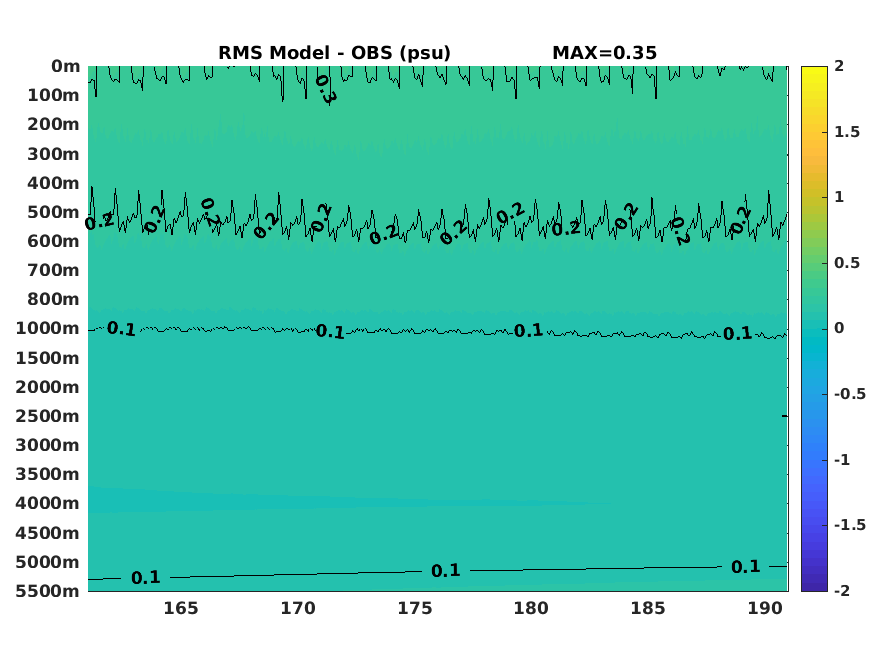Viewport: 875px width, 656px height.
Task: Click the depth axis label '2000m'
Action: pos(47,387)
